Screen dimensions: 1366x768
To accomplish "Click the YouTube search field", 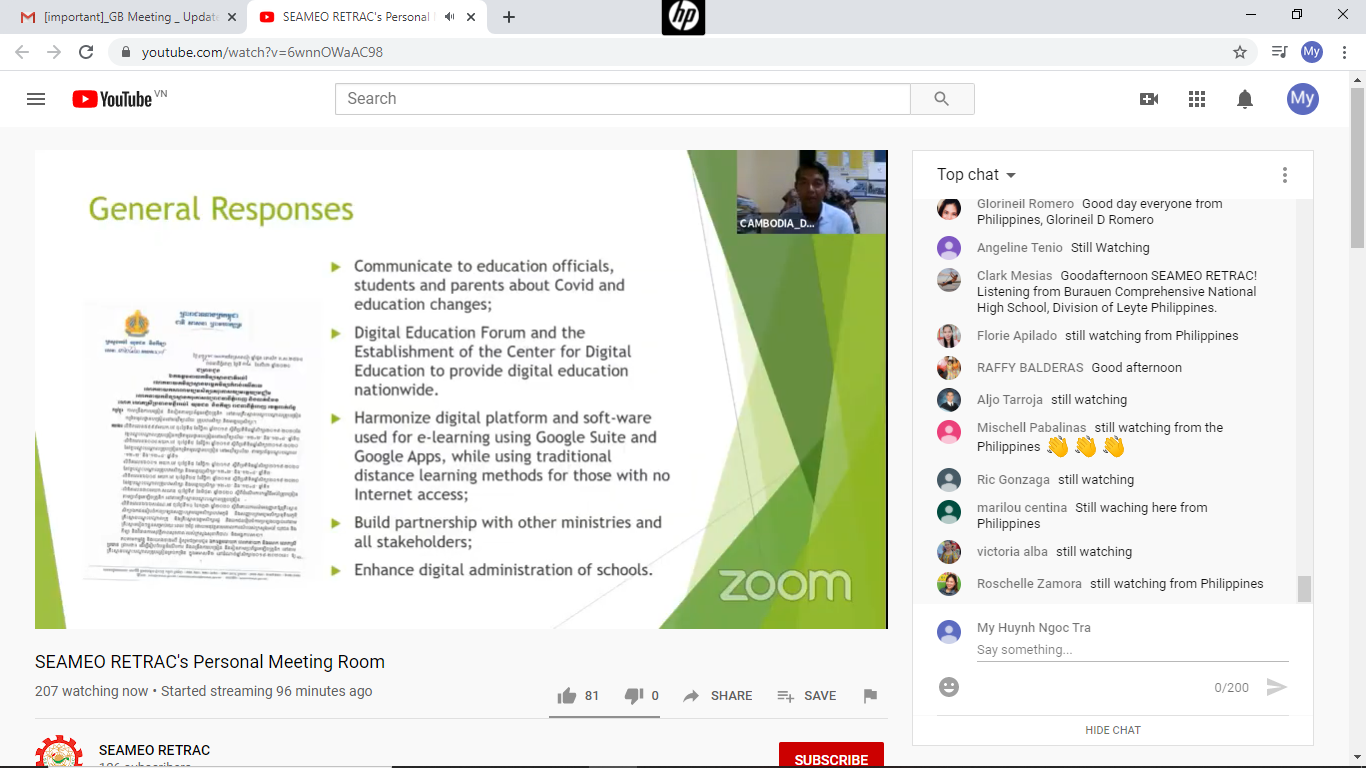I will tap(623, 99).
